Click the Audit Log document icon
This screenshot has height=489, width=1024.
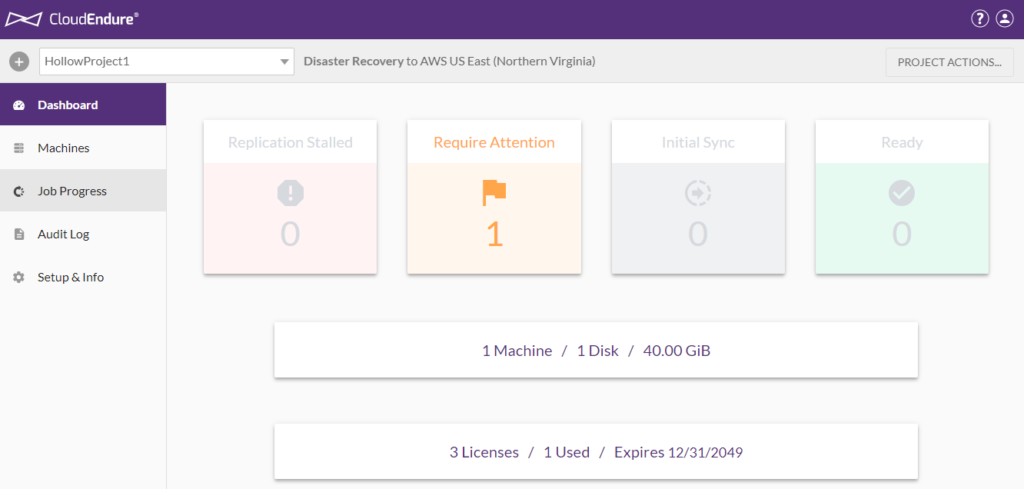[x=18, y=234]
